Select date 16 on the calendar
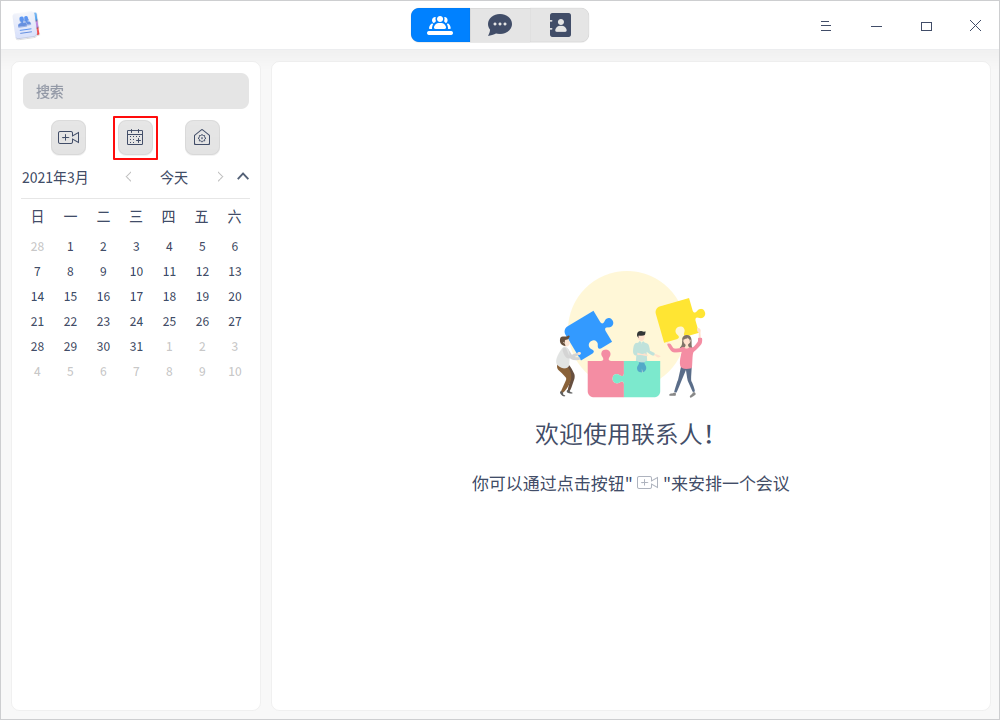 pos(103,297)
